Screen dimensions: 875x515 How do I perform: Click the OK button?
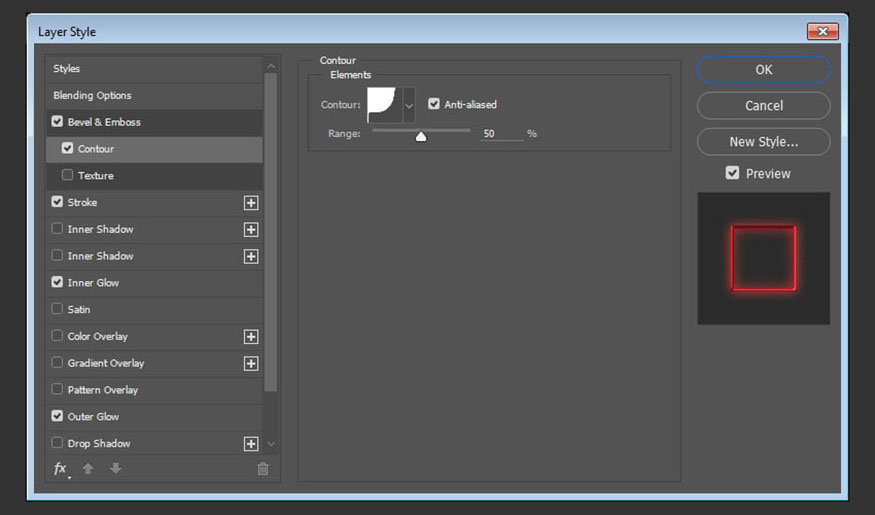(763, 70)
